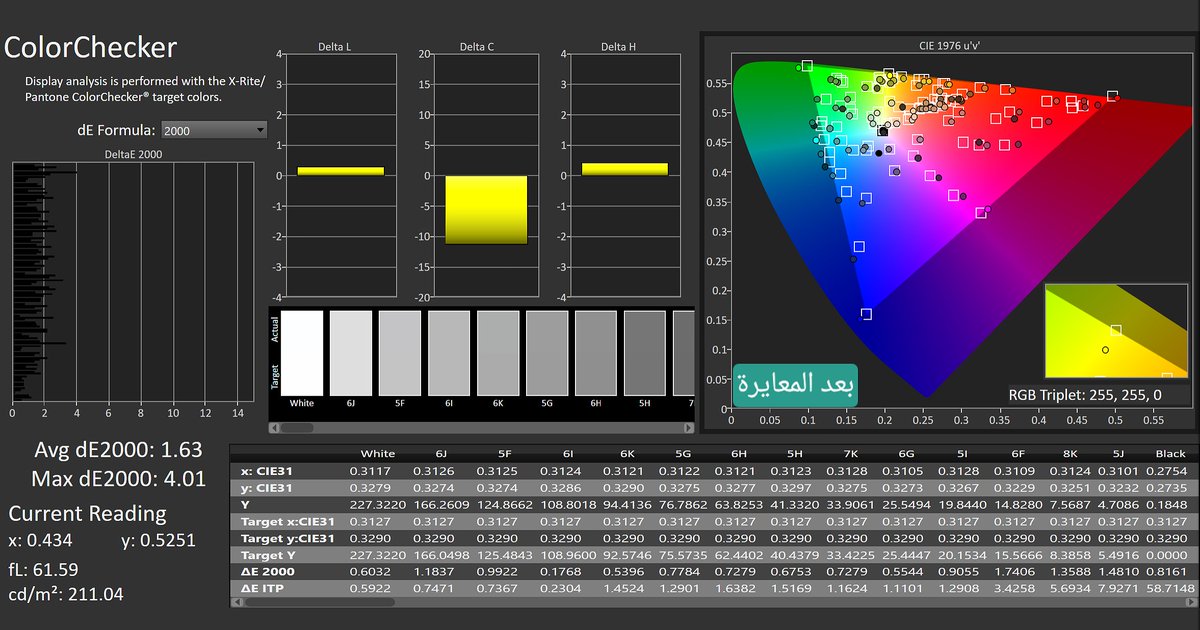Viewport: 1200px width, 630px height.
Task: Select the 5F gray swatch
Action: point(400,353)
